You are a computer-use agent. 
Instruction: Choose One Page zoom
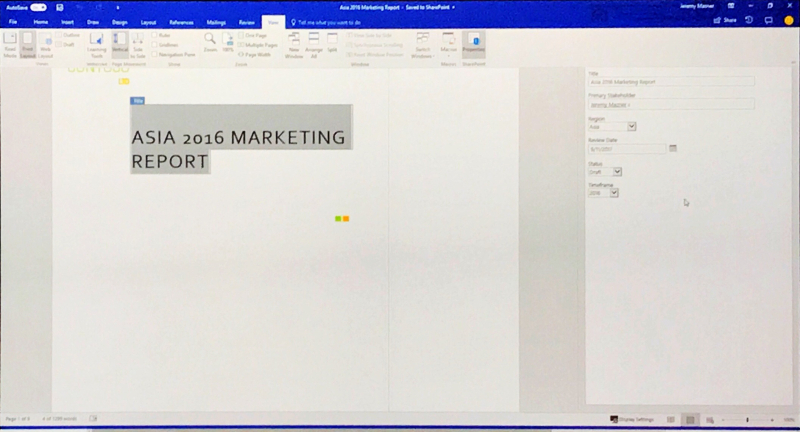(x=253, y=35)
